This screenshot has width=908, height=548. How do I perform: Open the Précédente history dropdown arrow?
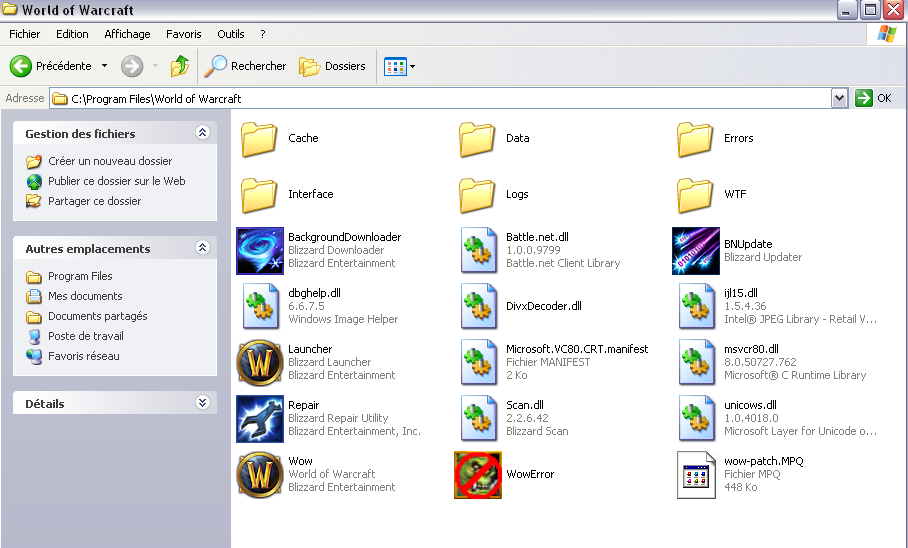coord(104,66)
